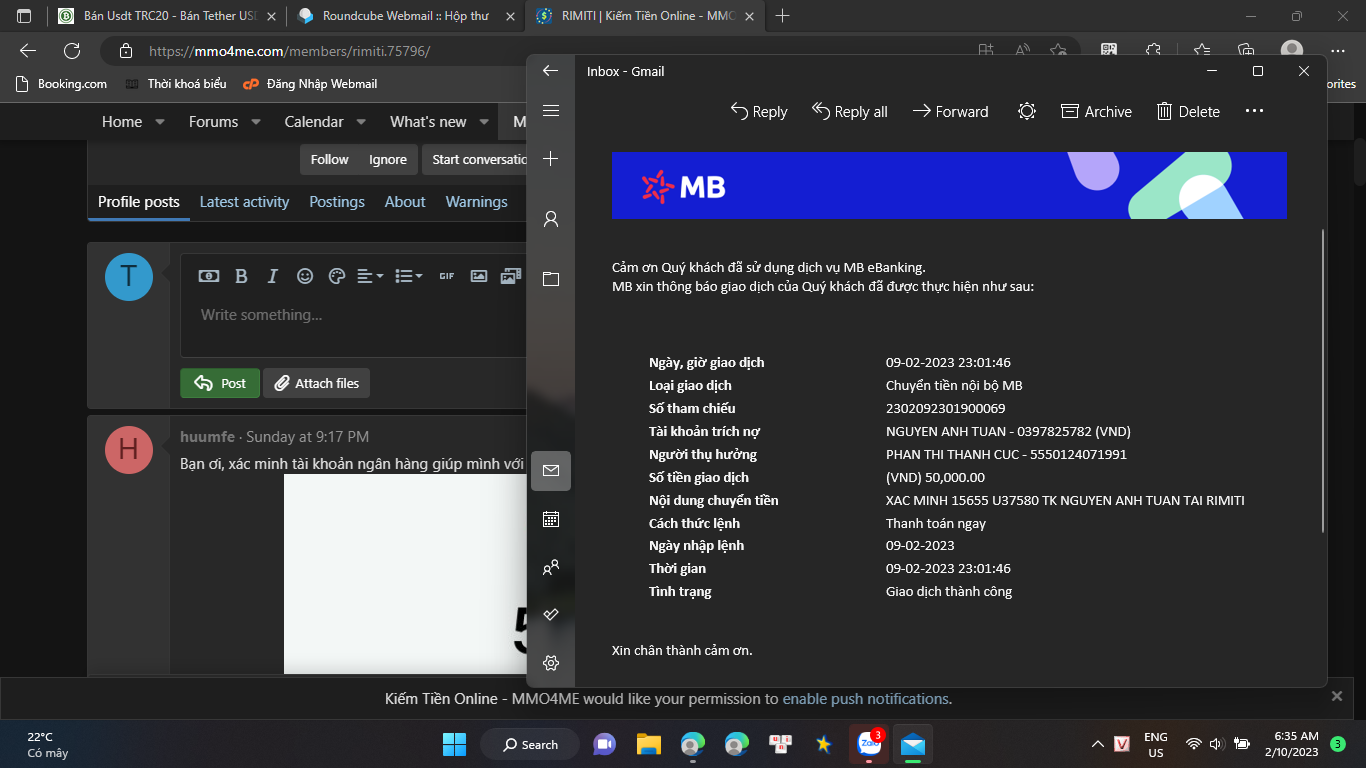1366x768 pixels.
Task: Dismiss push notification banner X
Action: (1337, 696)
